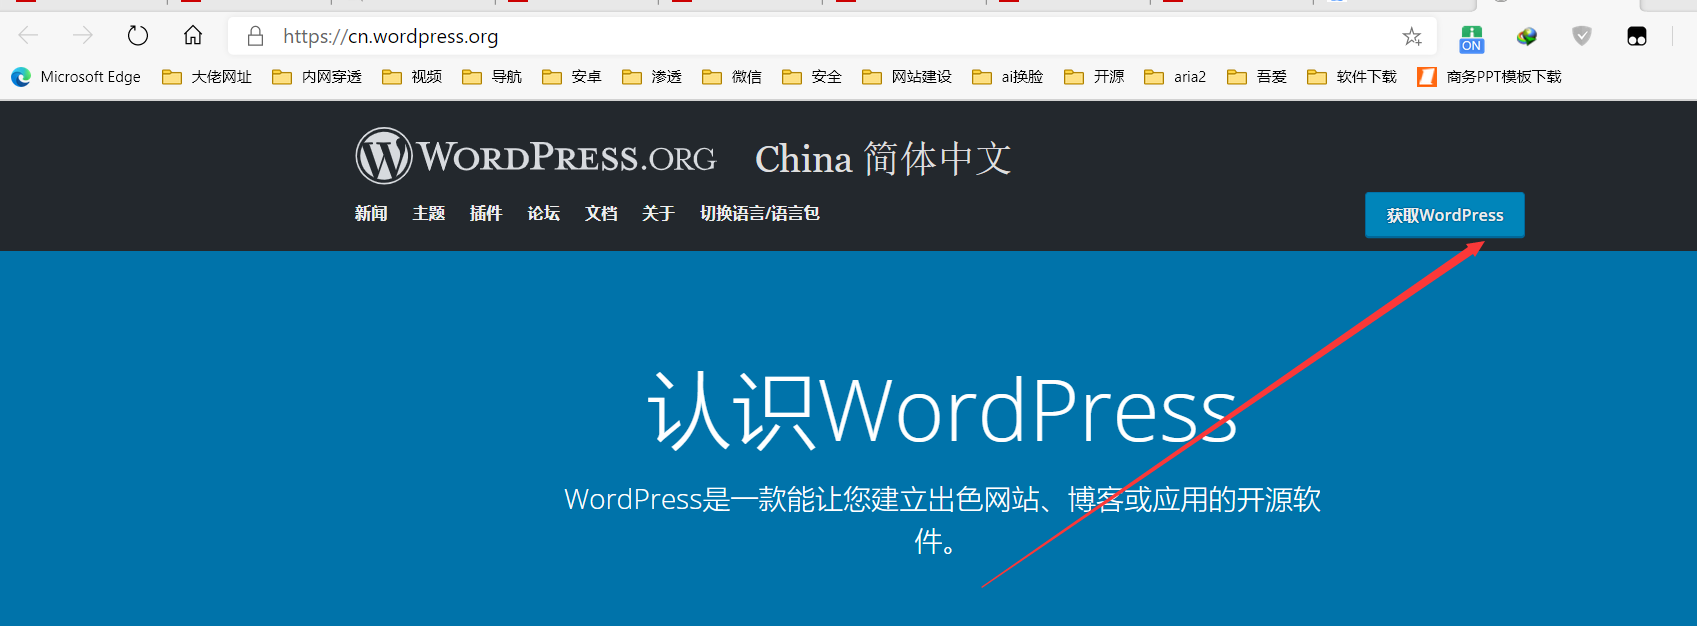Open the 安卓 bookmark folder

(x=572, y=77)
